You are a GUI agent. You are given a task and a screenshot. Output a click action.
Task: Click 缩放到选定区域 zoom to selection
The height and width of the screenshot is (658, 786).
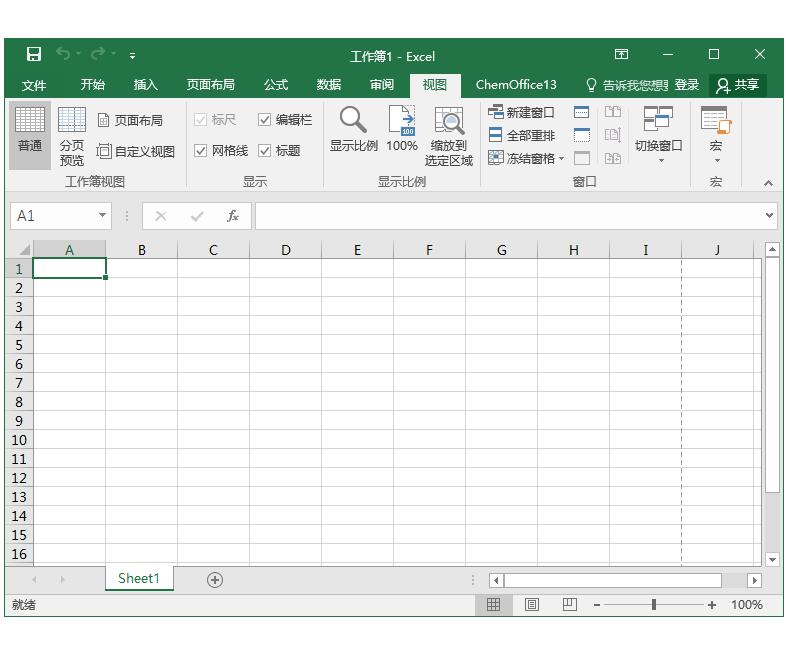click(x=449, y=136)
